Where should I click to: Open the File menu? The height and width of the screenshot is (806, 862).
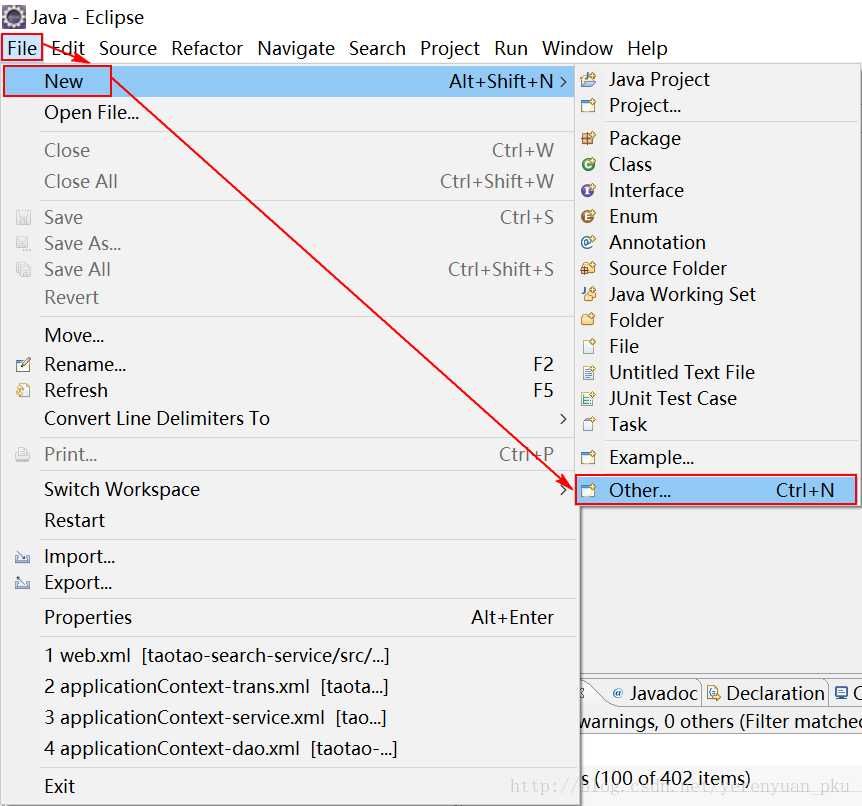22,48
